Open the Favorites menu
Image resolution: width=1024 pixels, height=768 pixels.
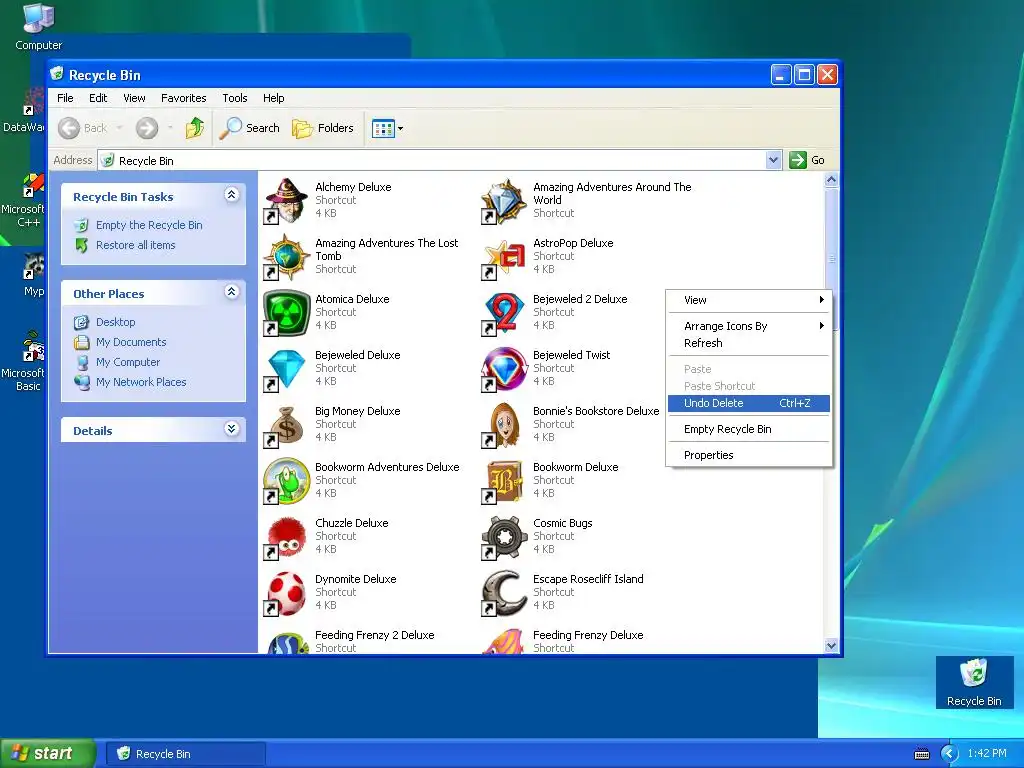point(184,98)
